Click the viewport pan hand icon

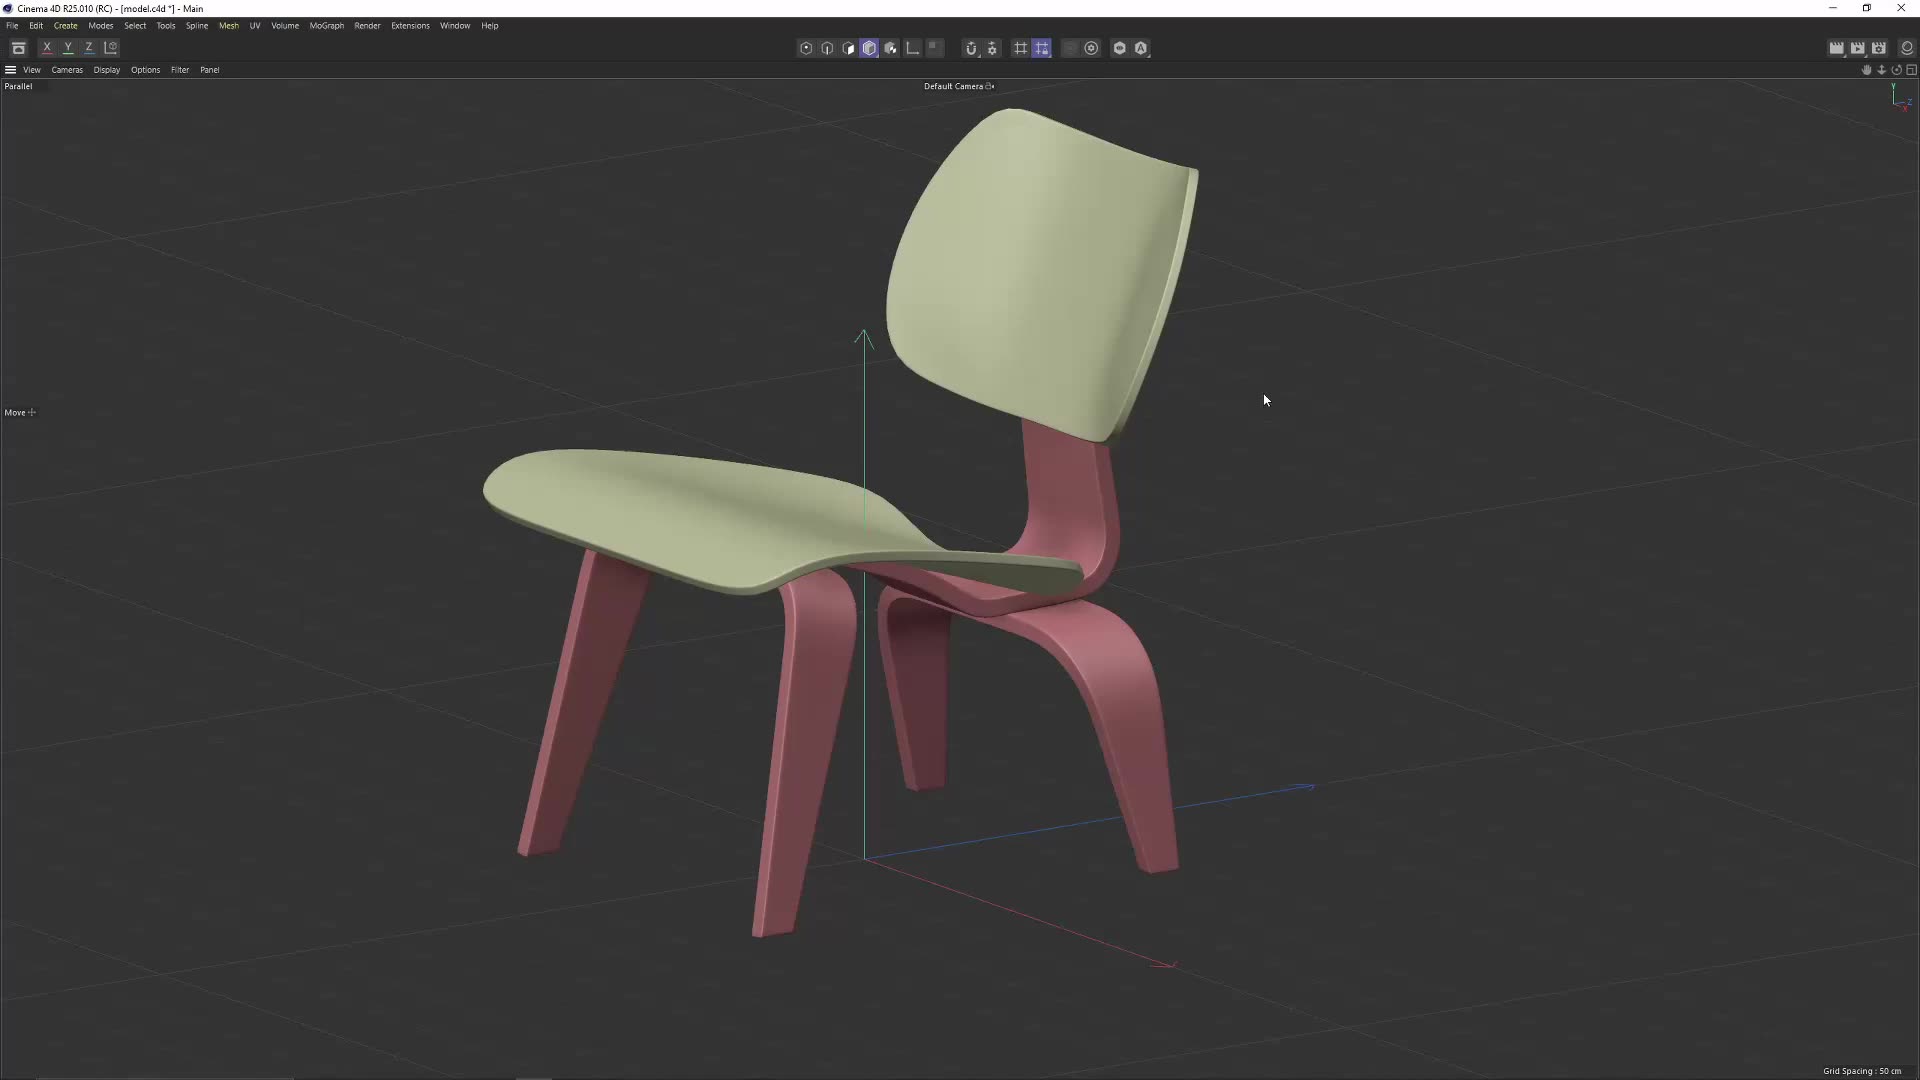1867,70
